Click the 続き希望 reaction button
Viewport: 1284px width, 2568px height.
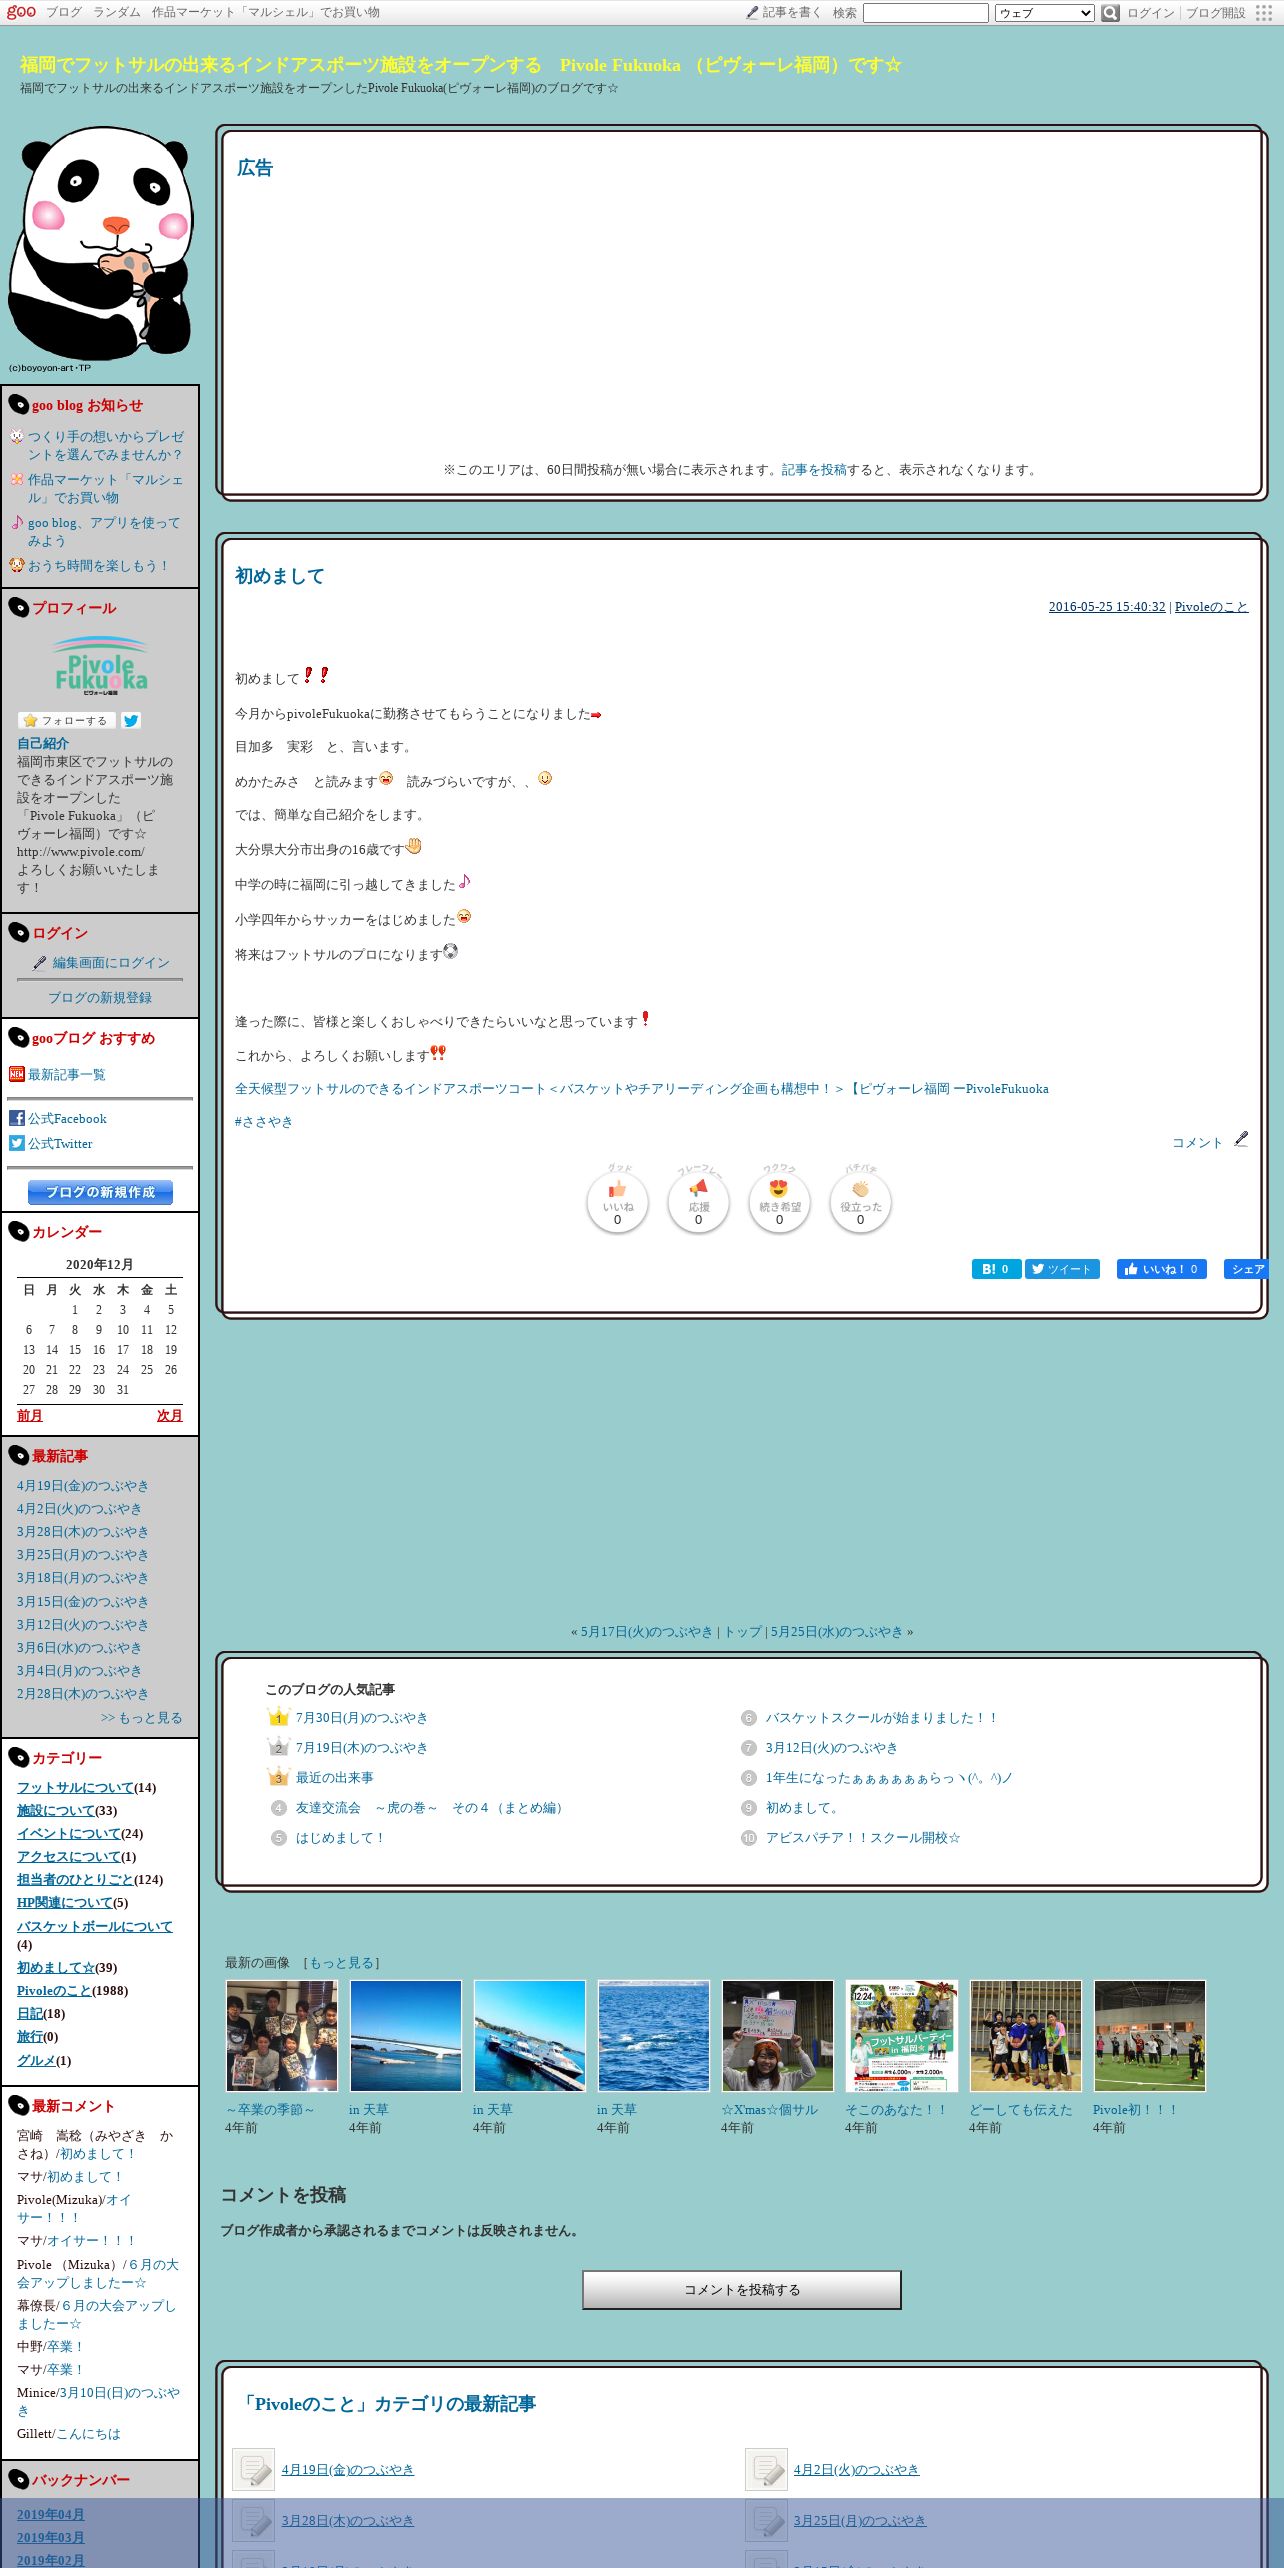(779, 1203)
